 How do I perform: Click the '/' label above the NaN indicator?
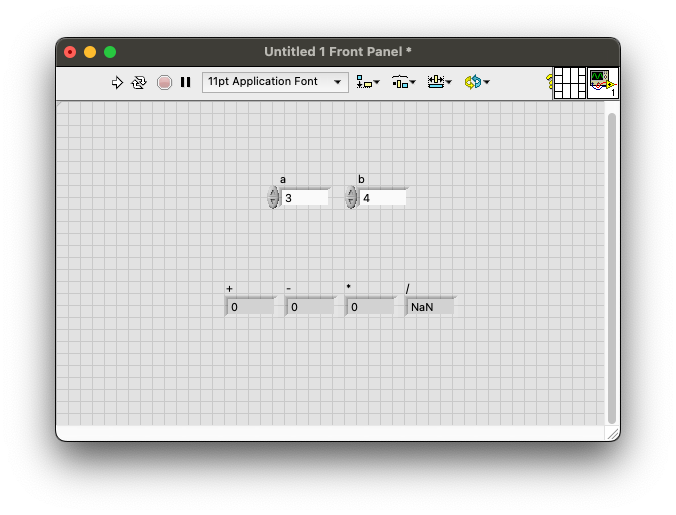tap(408, 288)
